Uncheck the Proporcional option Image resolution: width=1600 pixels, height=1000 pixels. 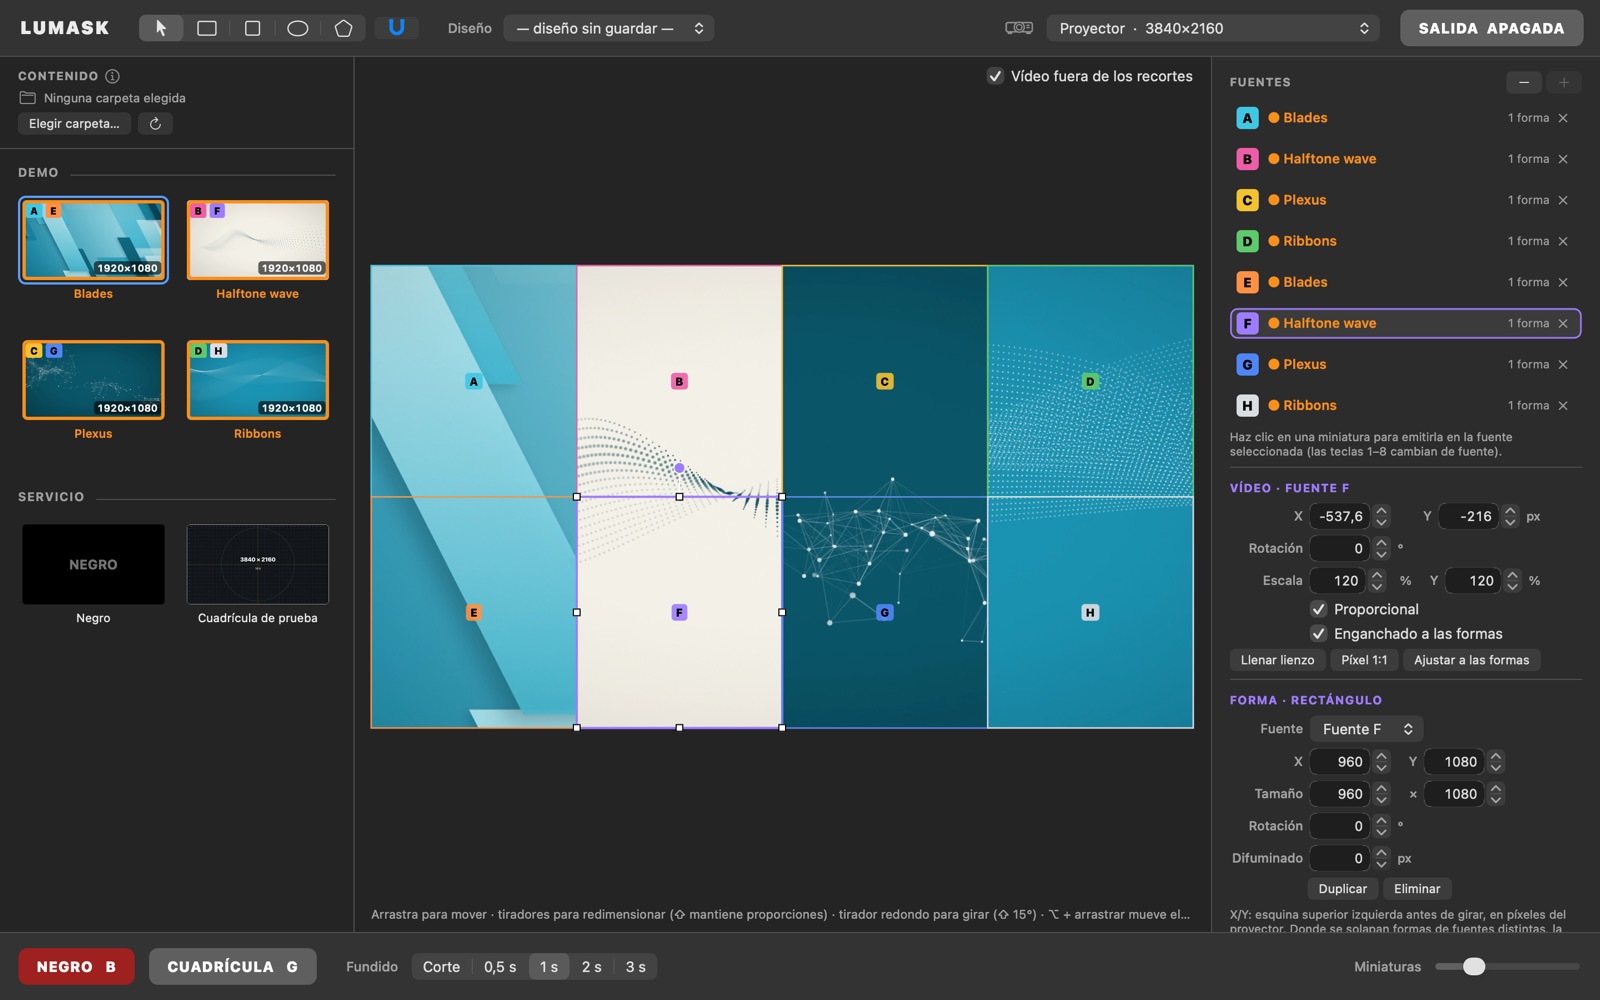tap(1319, 609)
